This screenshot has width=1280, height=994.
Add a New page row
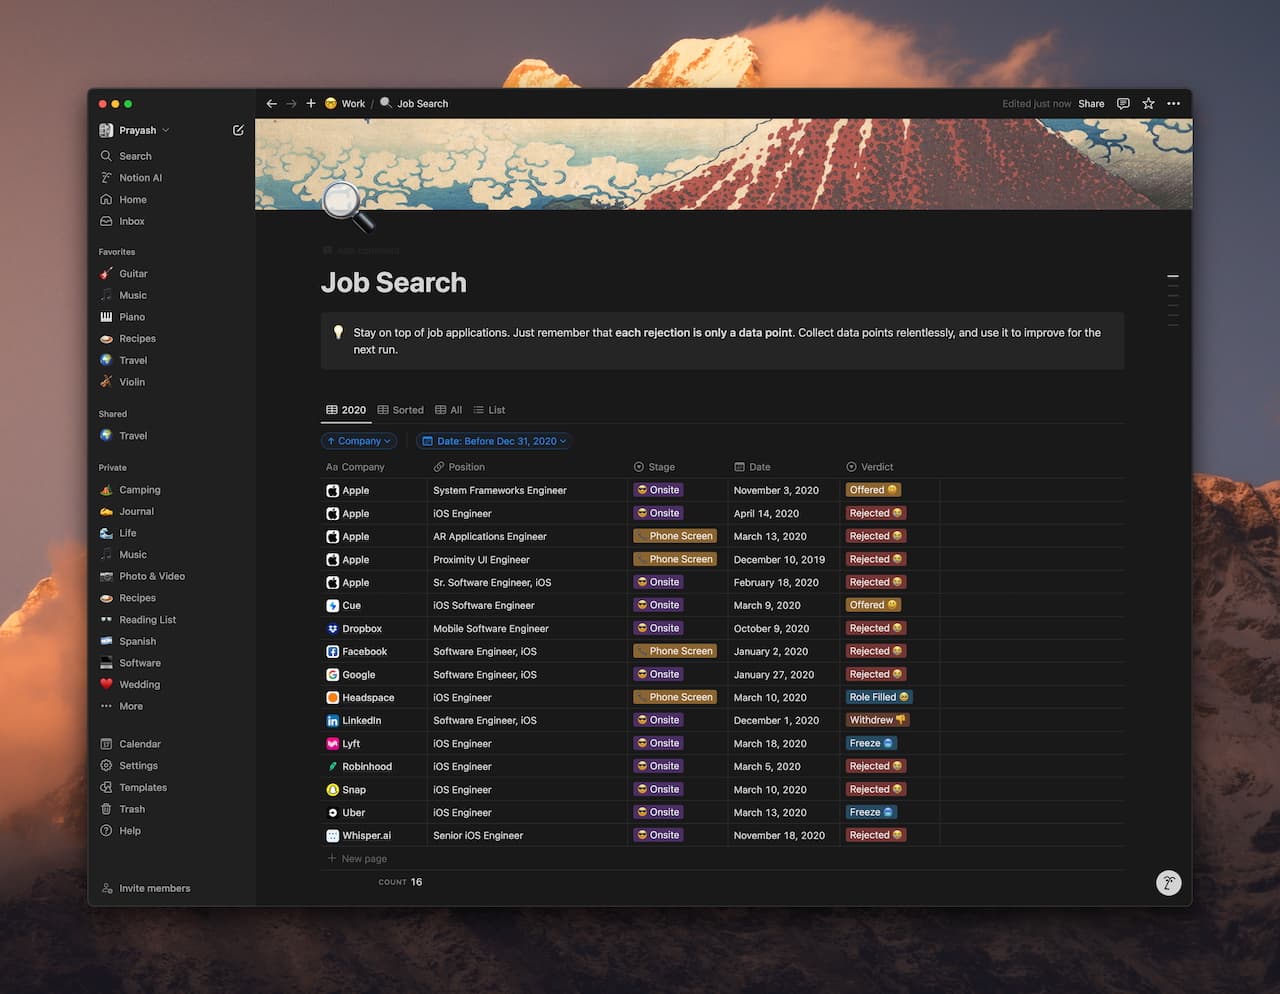tap(357, 859)
